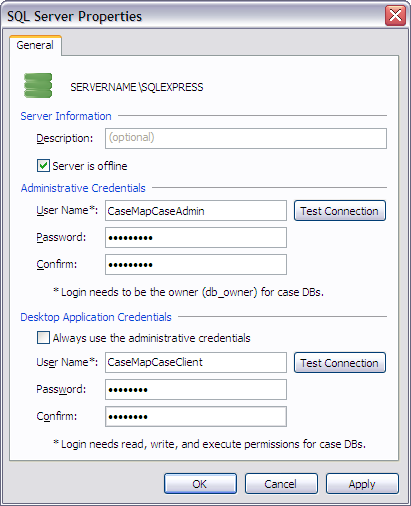The height and width of the screenshot is (506, 411).
Task: Close the SQL Server Properties dialog
Action: pyautogui.click(x=395, y=15)
